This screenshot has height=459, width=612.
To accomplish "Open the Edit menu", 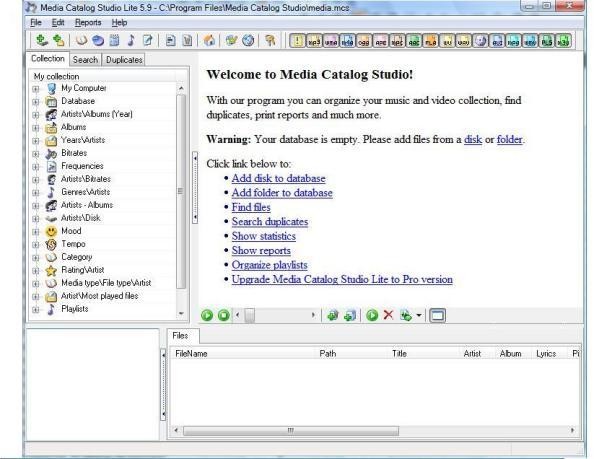I will point(58,23).
